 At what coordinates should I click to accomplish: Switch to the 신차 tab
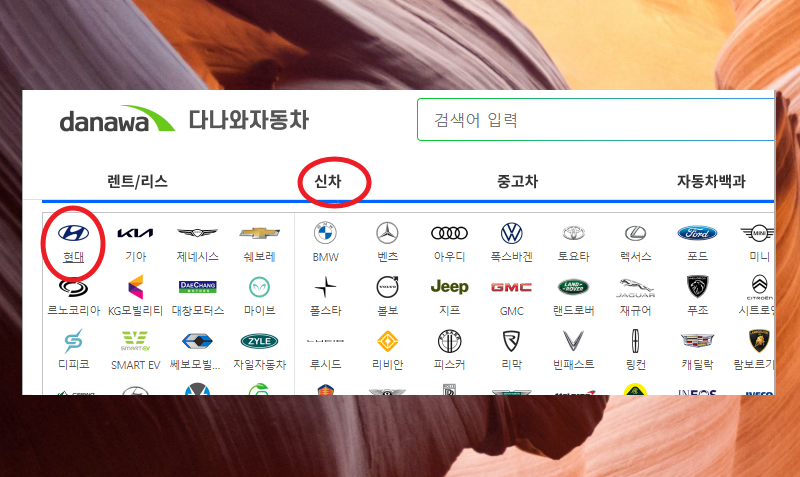pyautogui.click(x=328, y=181)
